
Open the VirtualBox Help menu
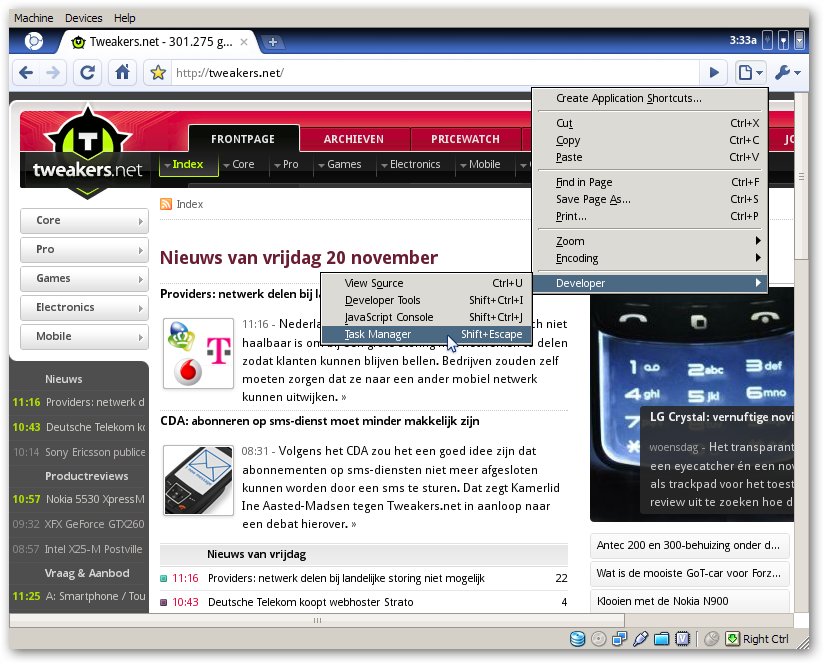(124, 18)
